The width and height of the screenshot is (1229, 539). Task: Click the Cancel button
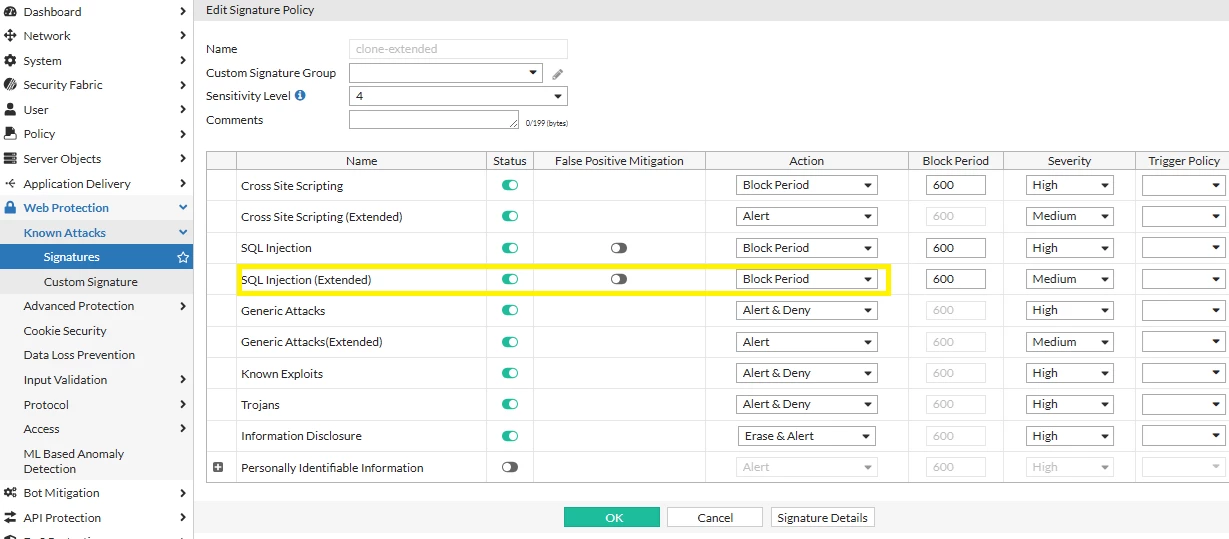click(x=715, y=517)
